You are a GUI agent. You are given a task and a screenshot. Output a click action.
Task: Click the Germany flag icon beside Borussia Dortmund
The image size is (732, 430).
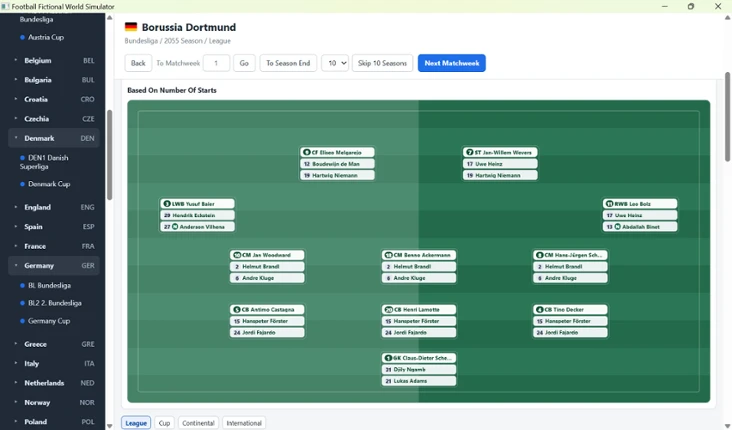(x=131, y=27)
